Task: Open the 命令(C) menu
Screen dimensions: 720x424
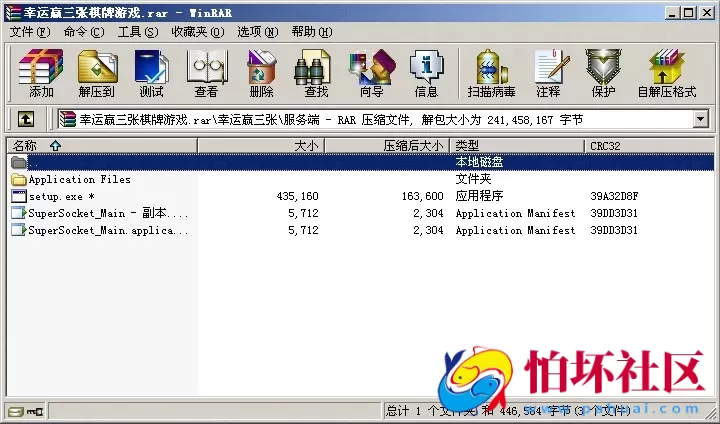Action: [84, 32]
